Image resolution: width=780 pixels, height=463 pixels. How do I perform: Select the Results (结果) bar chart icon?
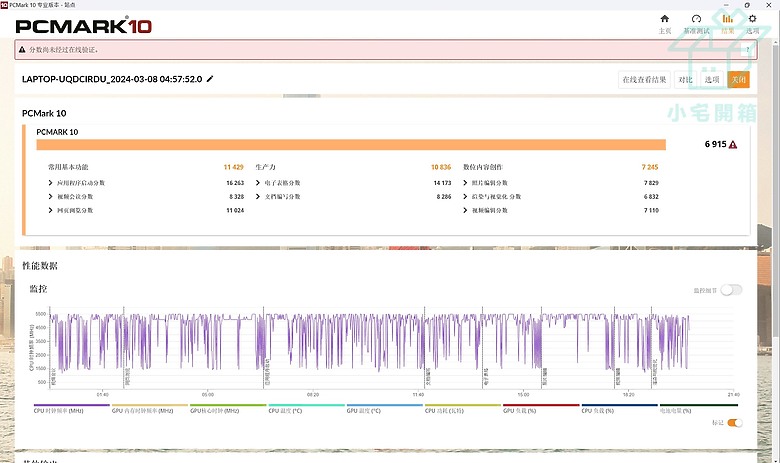[727, 22]
